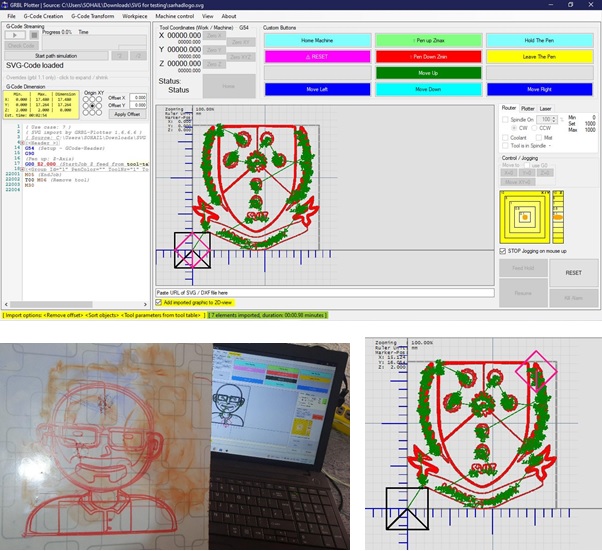Click the blue Move Left button
Screen dimensions: 602x551
pyautogui.click(x=317, y=89)
